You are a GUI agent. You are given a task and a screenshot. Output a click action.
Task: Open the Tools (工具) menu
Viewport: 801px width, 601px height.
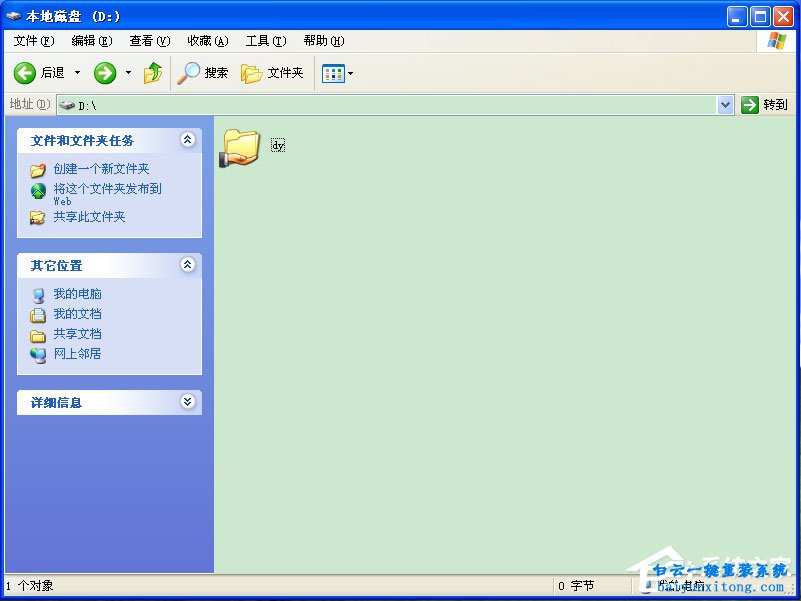(x=266, y=41)
